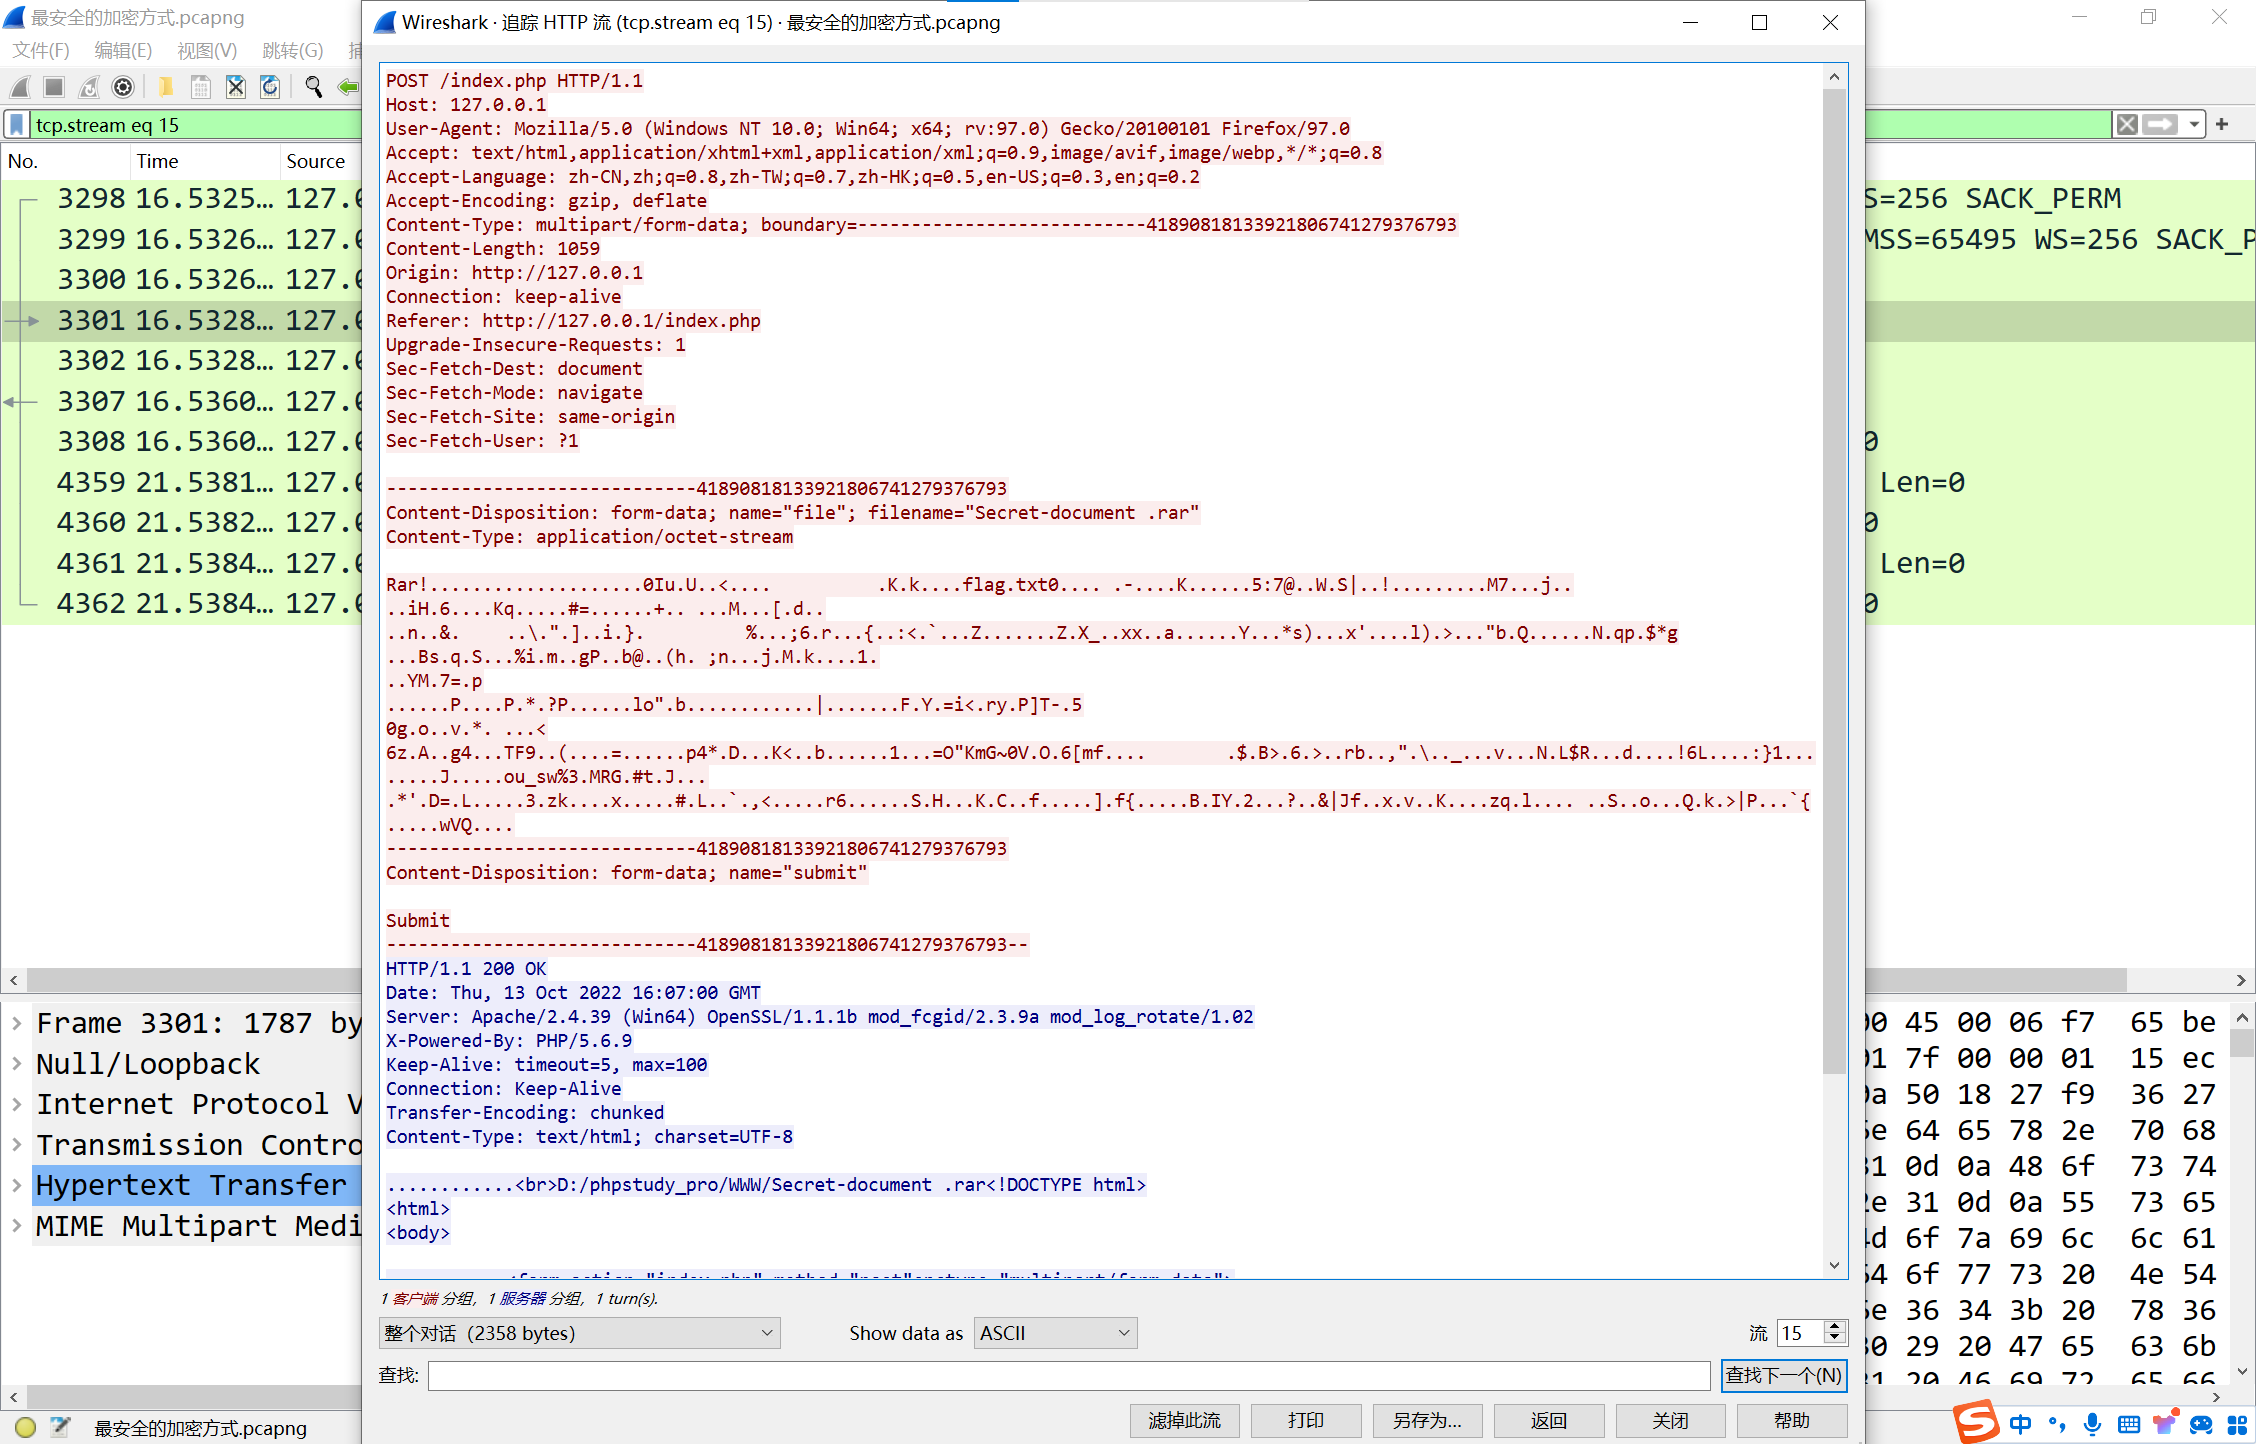Click the find packet magnifier icon
2256x1444 pixels.
click(314, 88)
